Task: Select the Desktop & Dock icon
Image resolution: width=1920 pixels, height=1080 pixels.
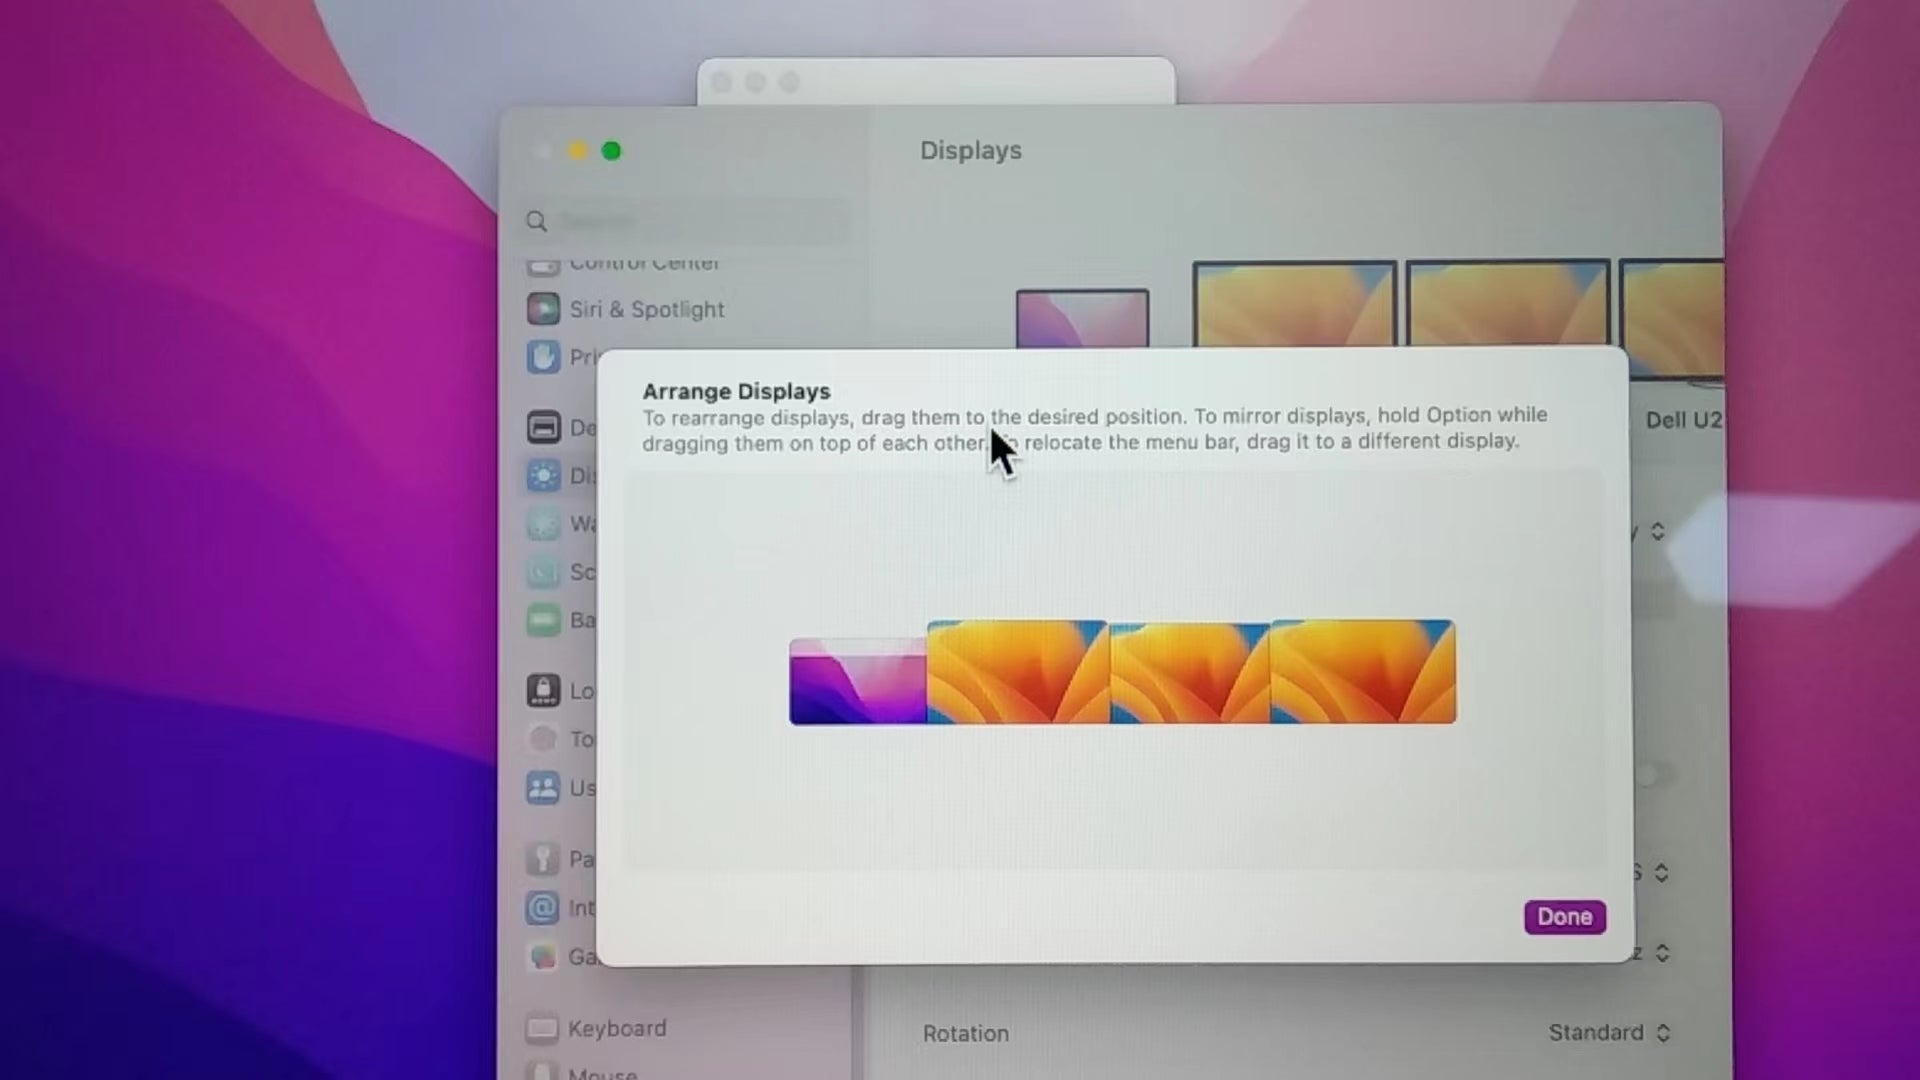Action: pyautogui.click(x=543, y=427)
